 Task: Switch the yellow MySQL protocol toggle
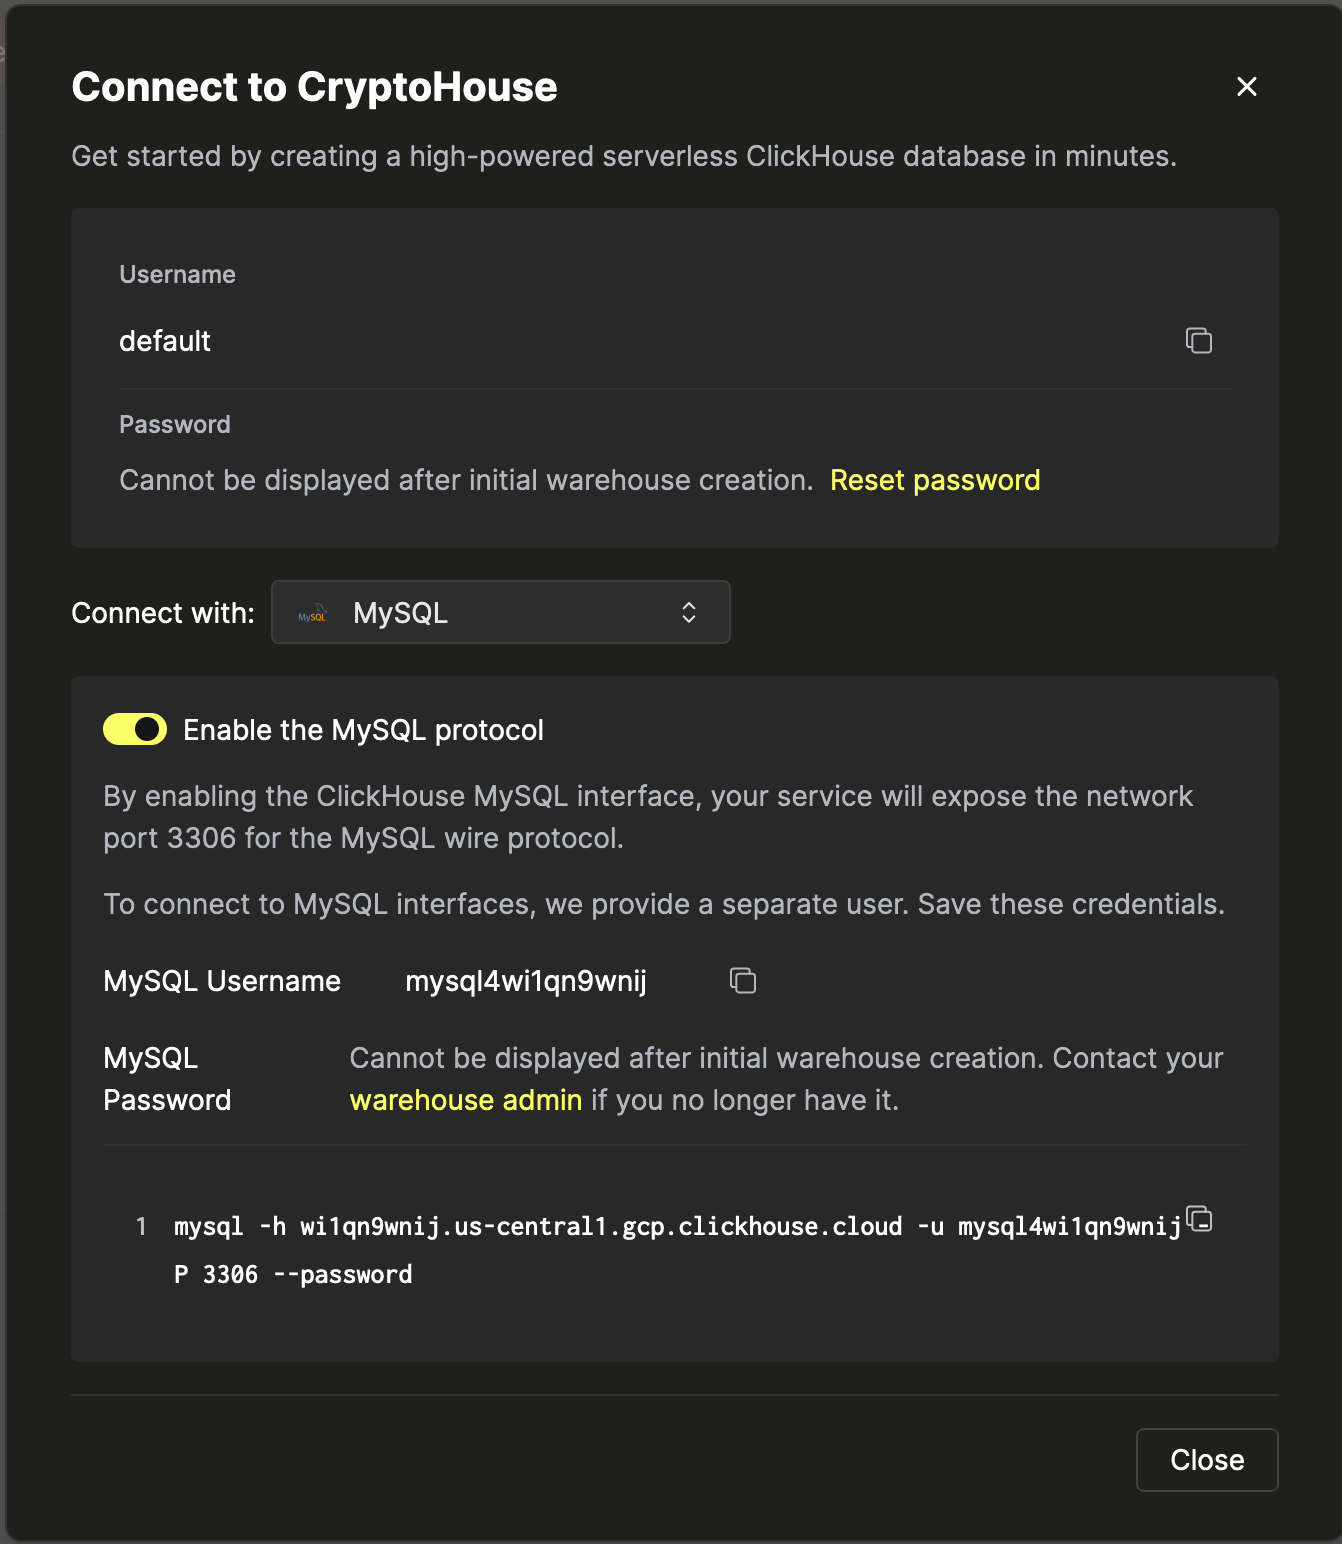(134, 729)
